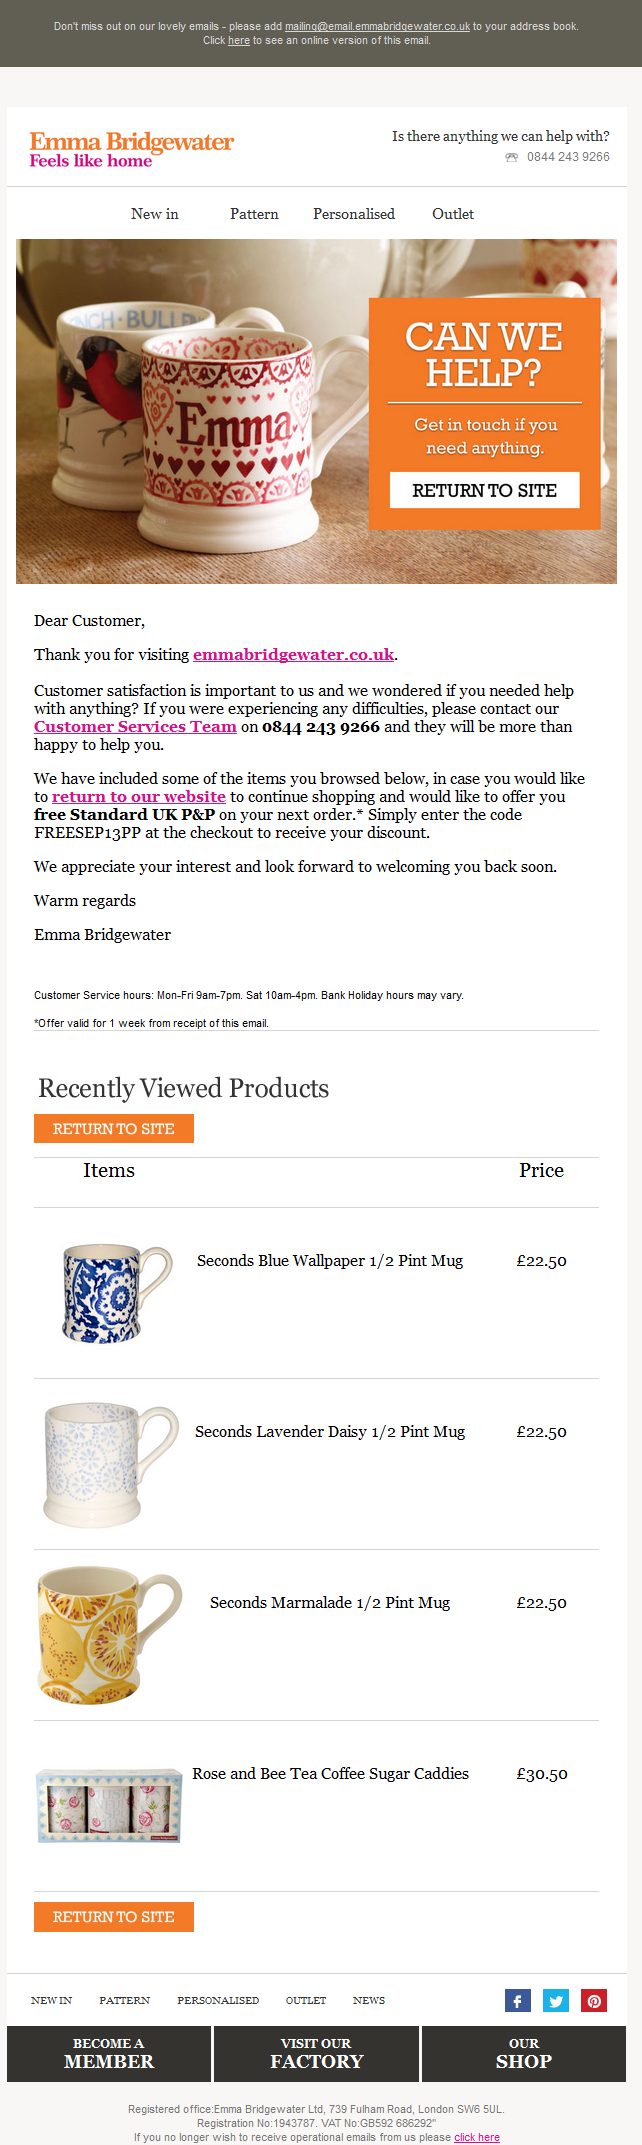Click the Emma Bridgewater logo
This screenshot has width=642, height=2145.
(131, 149)
